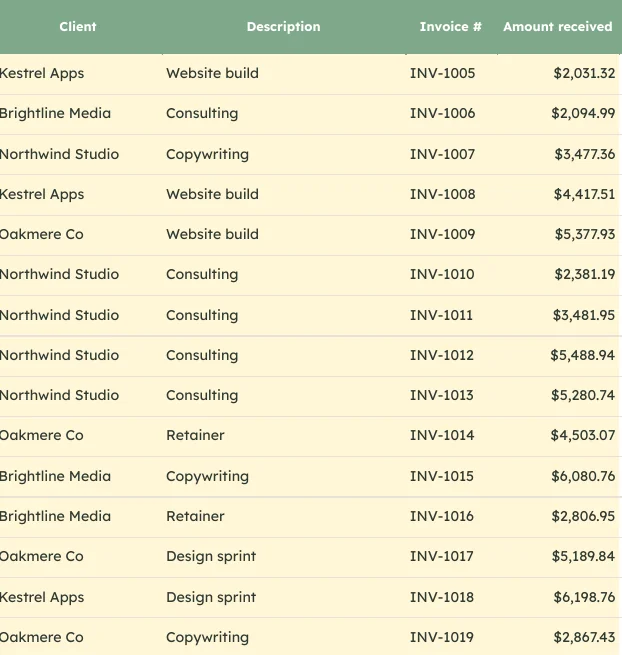Select invoice number INV-1019

[x=442, y=637]
